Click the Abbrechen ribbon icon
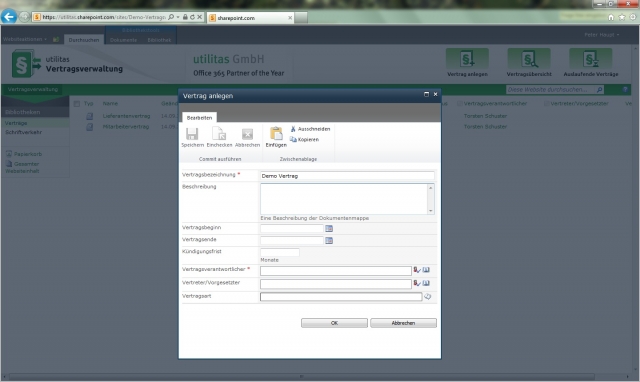The width and height of the screenshot is (640, 382). [247, 134]
